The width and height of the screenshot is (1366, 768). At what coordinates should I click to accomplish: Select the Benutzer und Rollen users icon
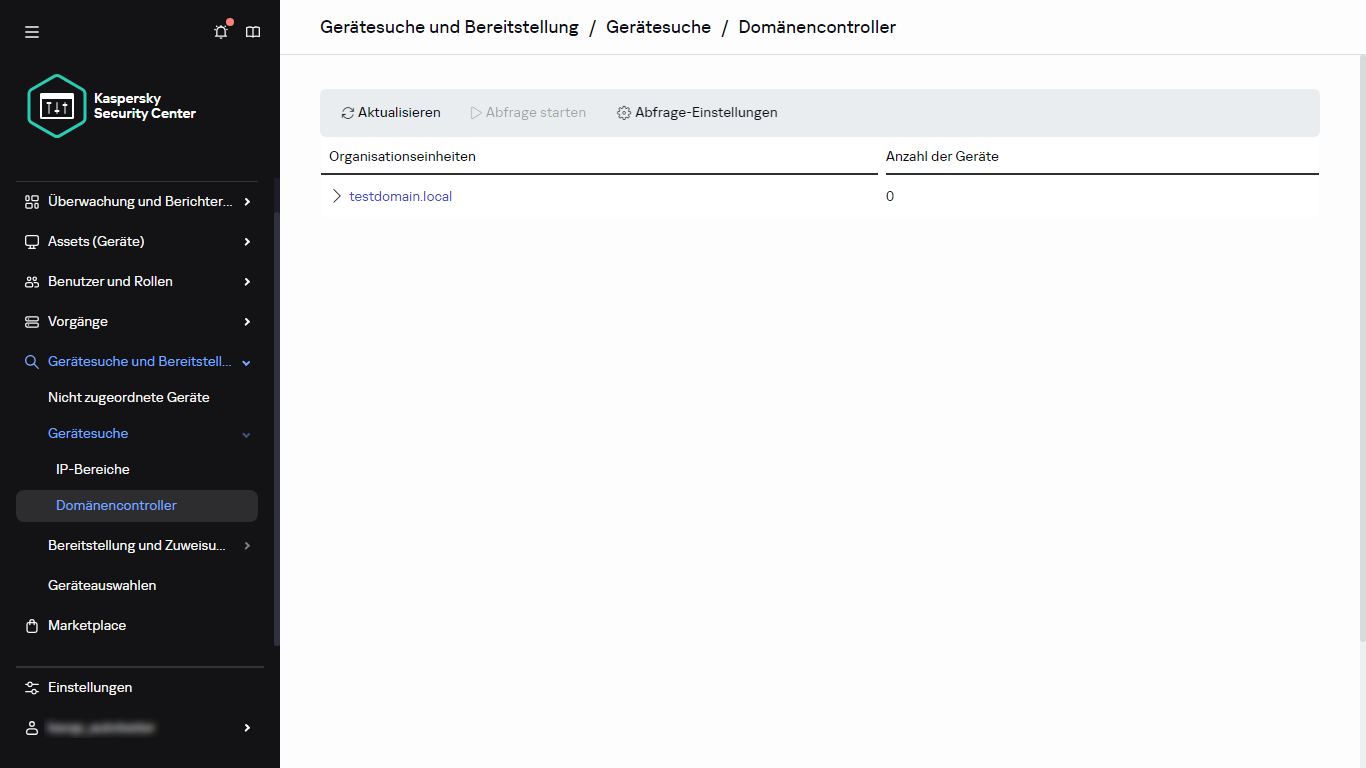click(31, 281)
